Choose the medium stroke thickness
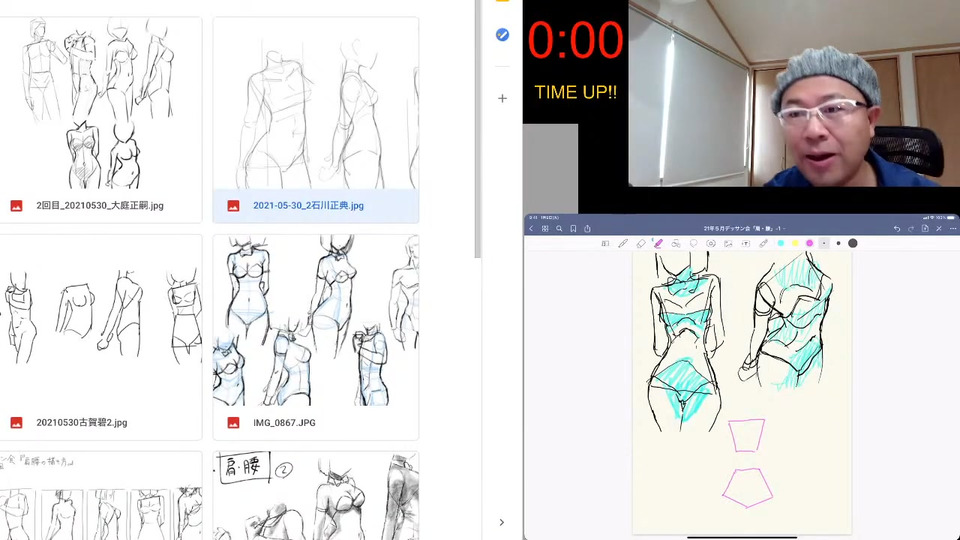Viewport: 960px width, 540px height. pos(838,243)
